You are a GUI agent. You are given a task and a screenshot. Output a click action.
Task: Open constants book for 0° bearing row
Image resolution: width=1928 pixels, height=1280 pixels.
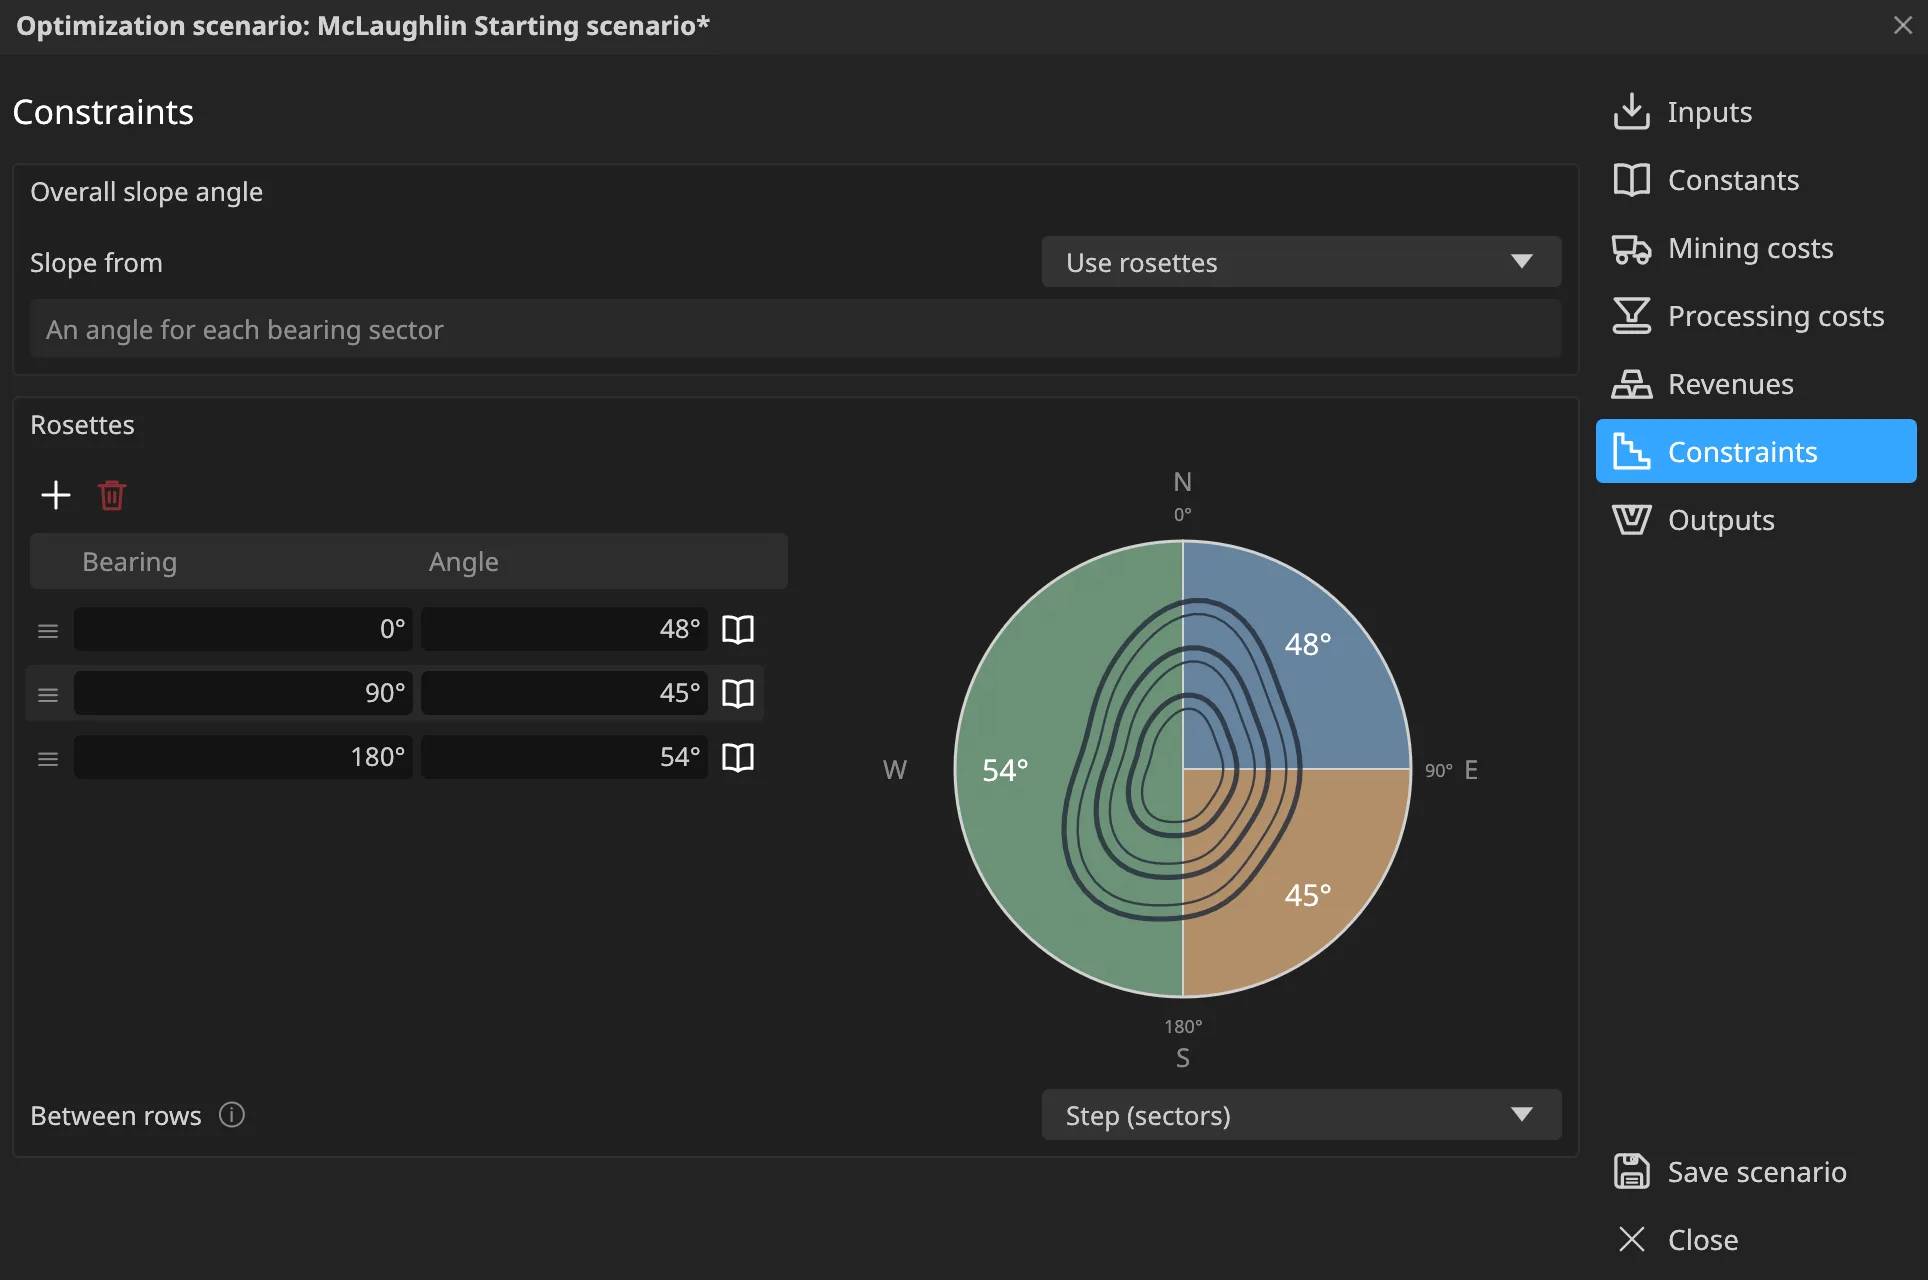click(x=738, y=629)
